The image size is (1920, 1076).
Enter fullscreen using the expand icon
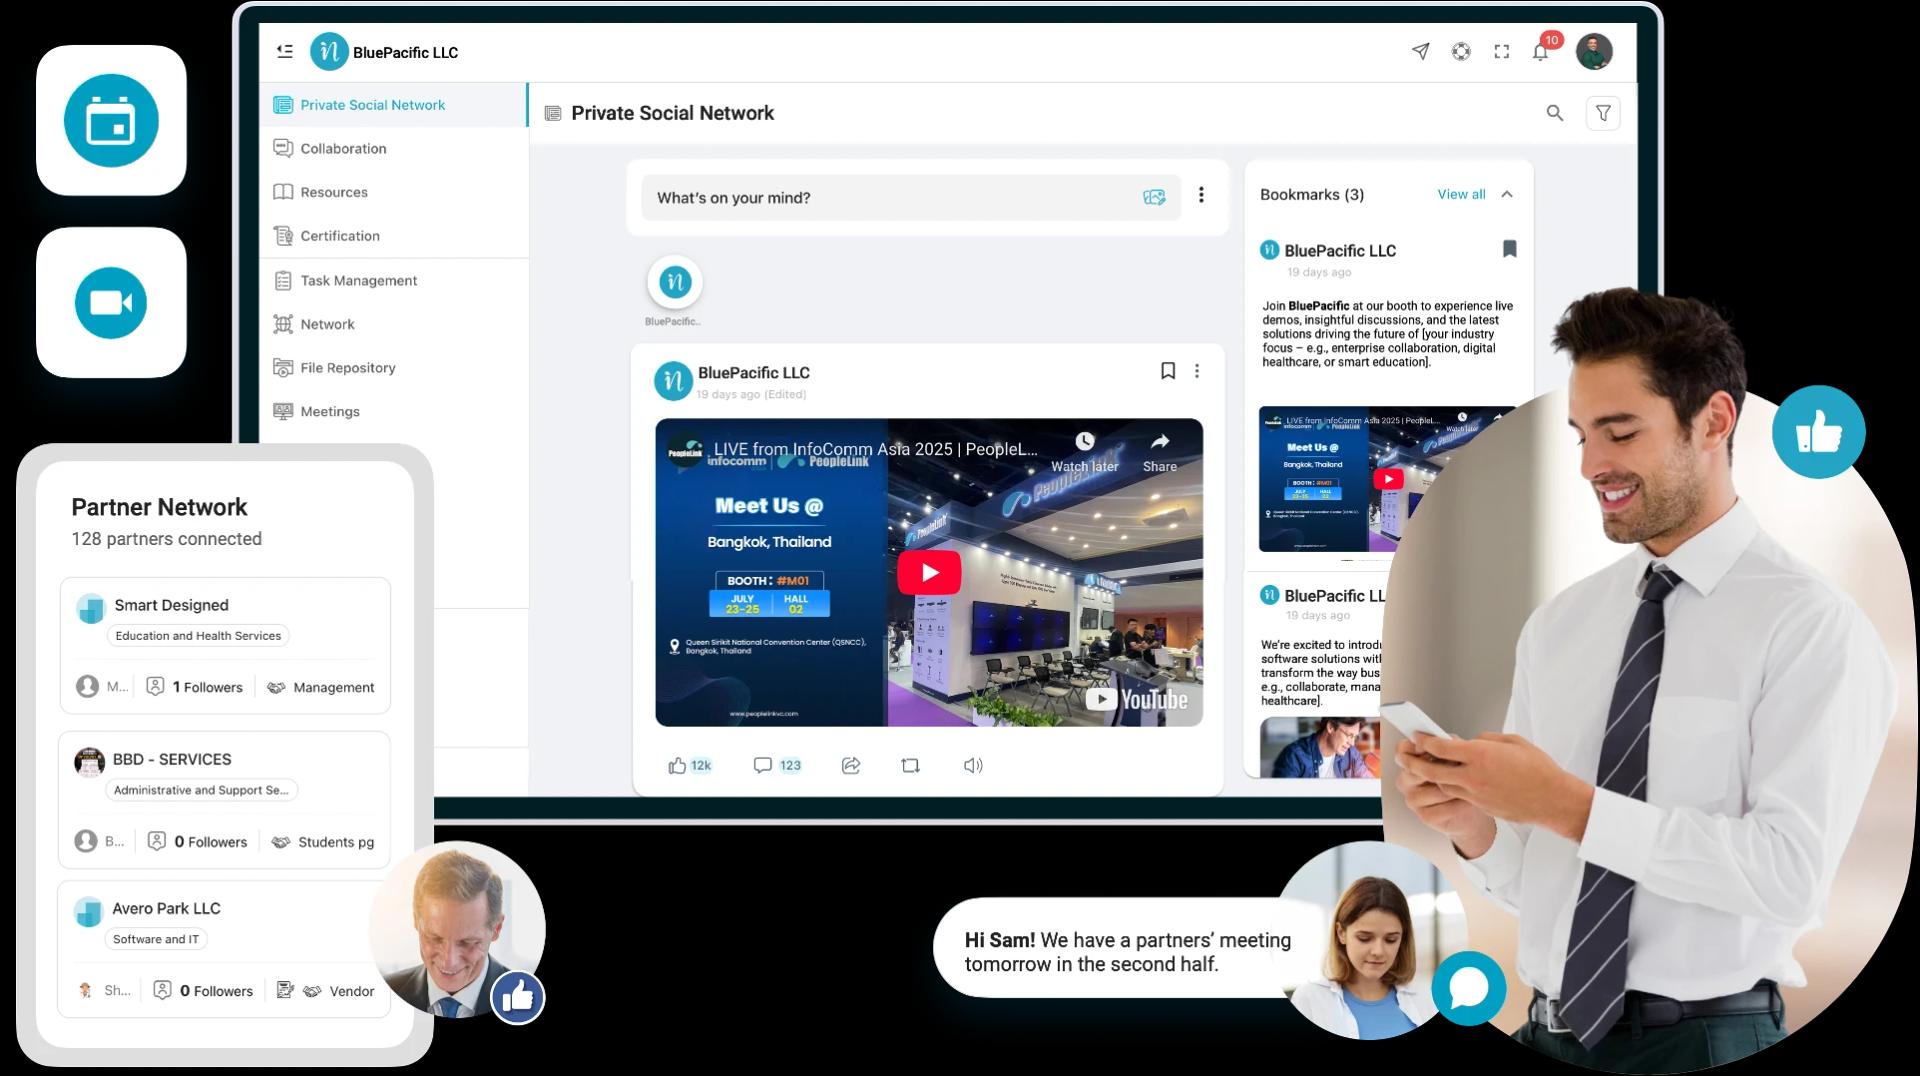point(1502,51)
